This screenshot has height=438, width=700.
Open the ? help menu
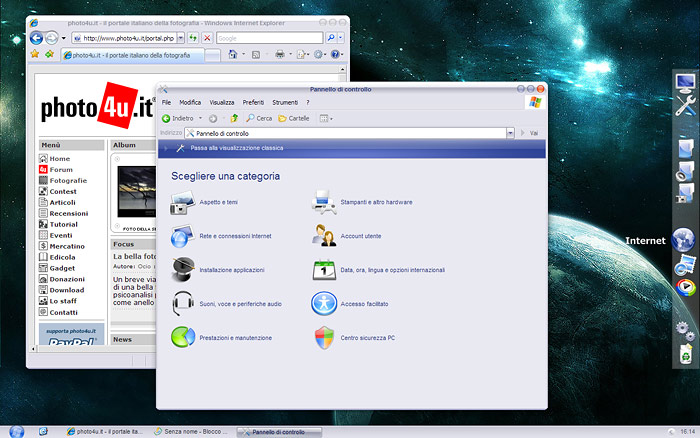[x=308, y=102]
